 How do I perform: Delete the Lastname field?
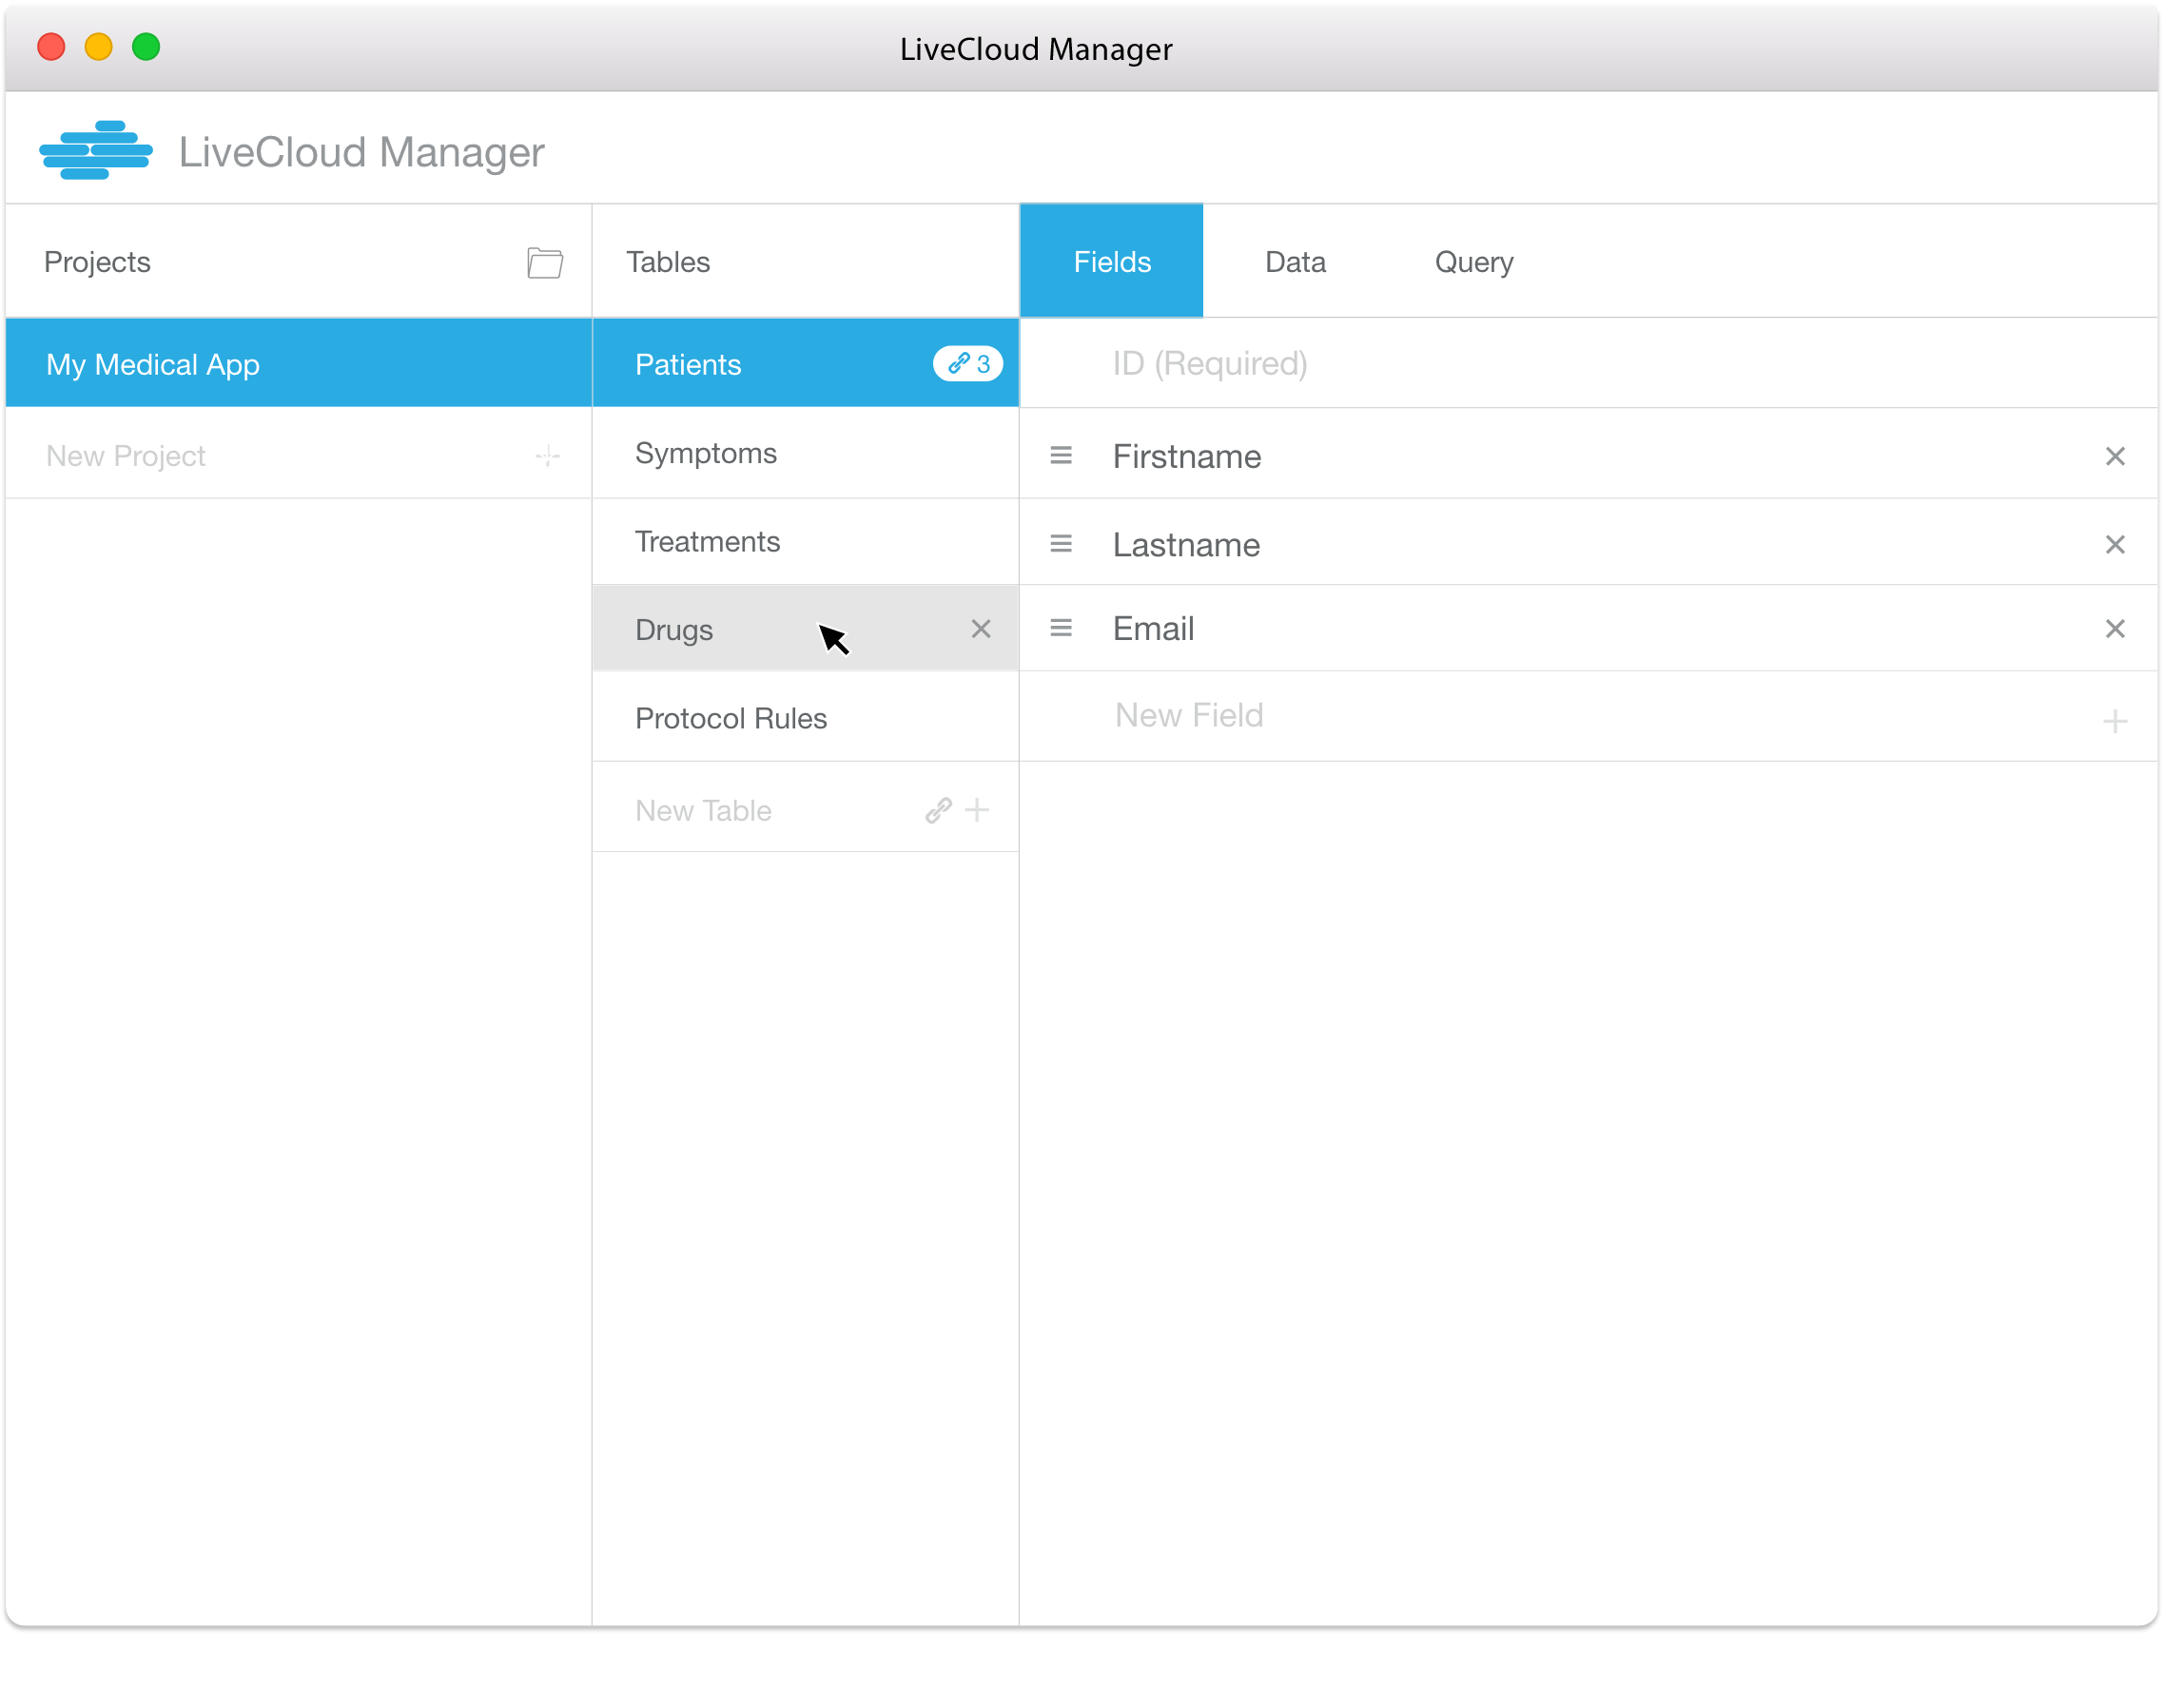tap(2116, 545)
